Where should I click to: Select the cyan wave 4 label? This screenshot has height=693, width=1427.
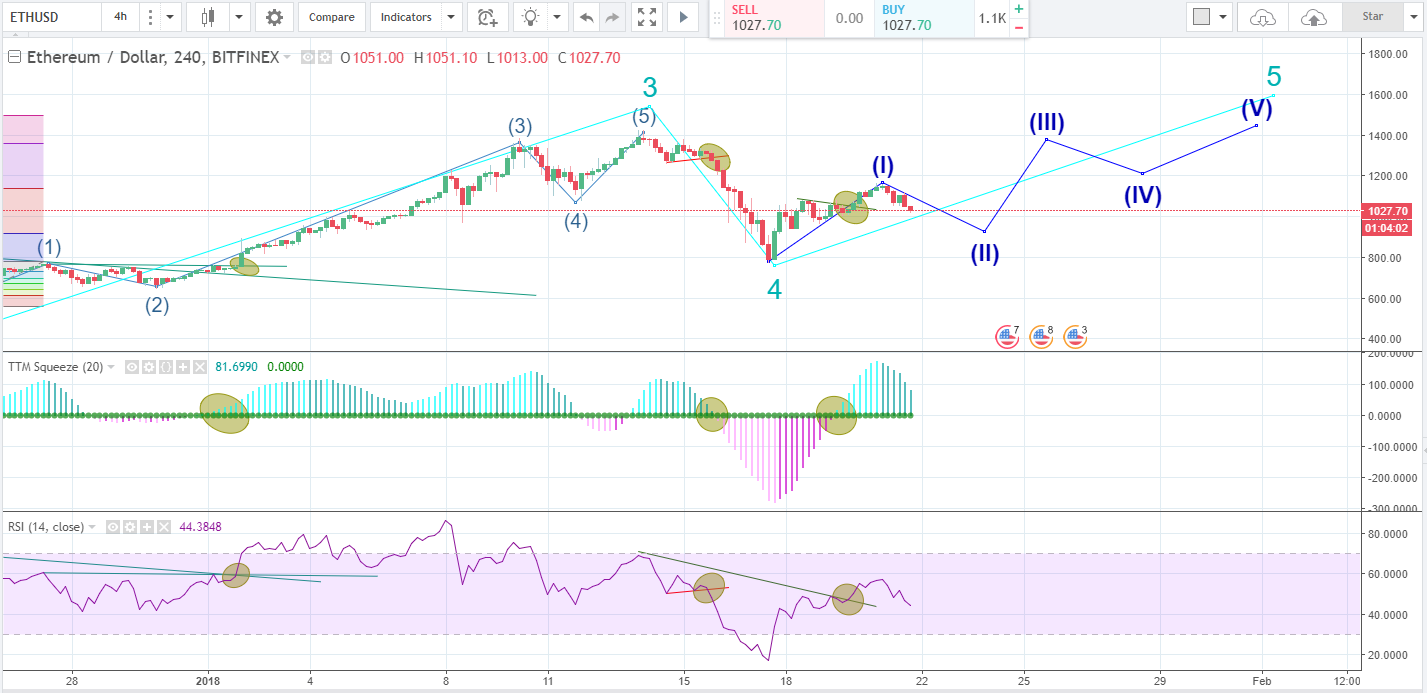tap(775, 290)
